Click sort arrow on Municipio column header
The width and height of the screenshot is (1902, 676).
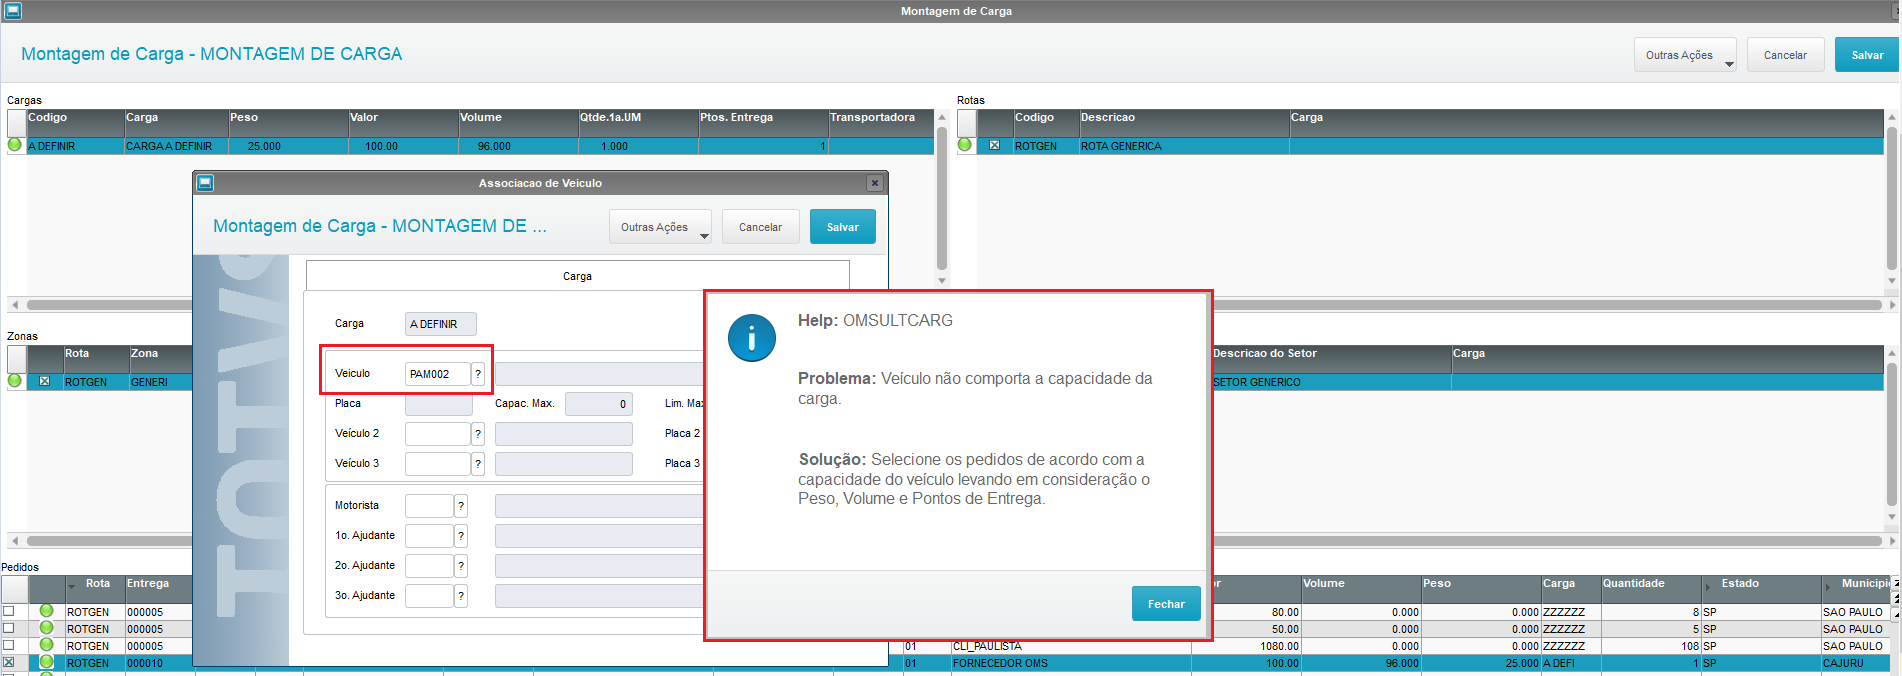[1829, 586]
